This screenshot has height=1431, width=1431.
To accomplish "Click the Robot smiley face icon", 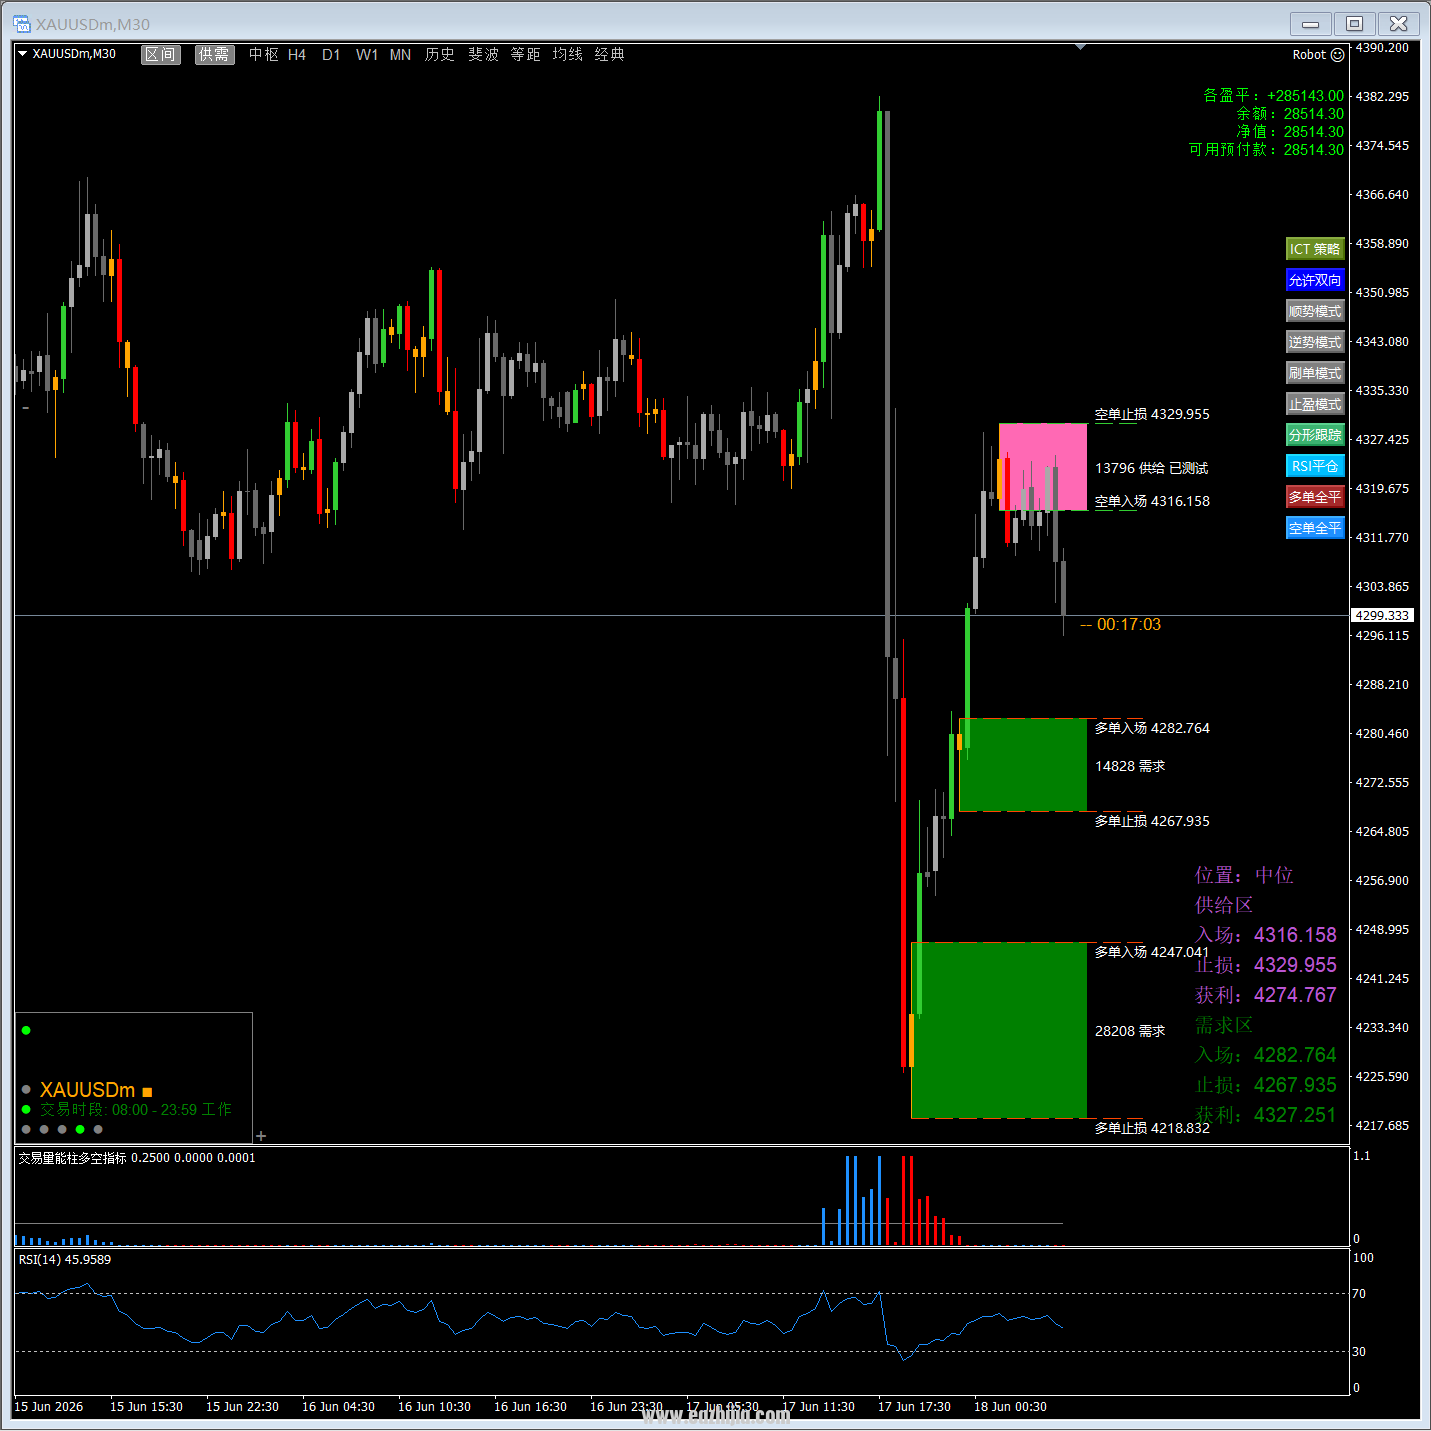I will pos(1338,55).
